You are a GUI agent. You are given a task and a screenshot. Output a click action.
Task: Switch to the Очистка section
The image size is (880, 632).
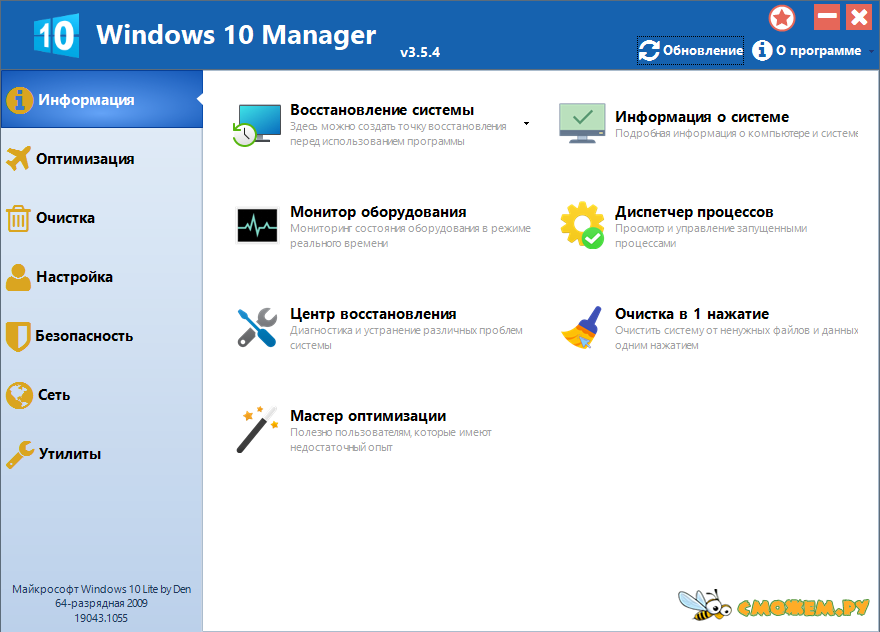[102, 218]
